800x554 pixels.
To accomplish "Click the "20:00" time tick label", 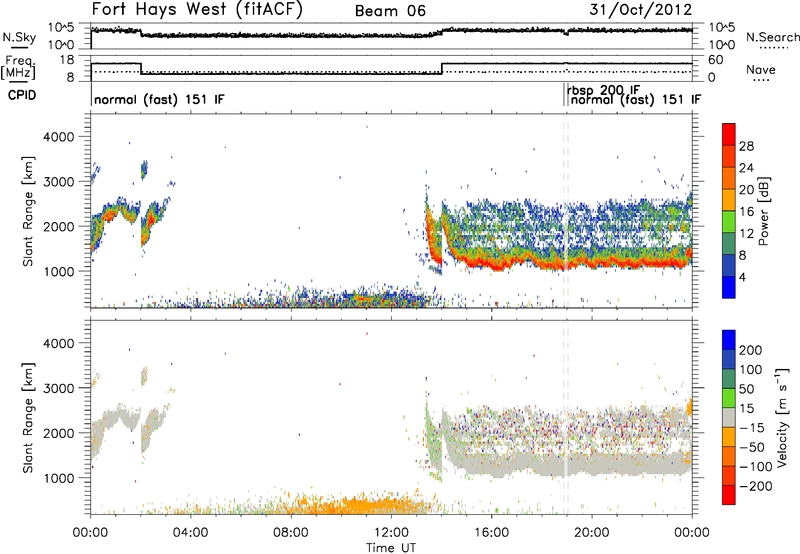I will click(591, 533).
